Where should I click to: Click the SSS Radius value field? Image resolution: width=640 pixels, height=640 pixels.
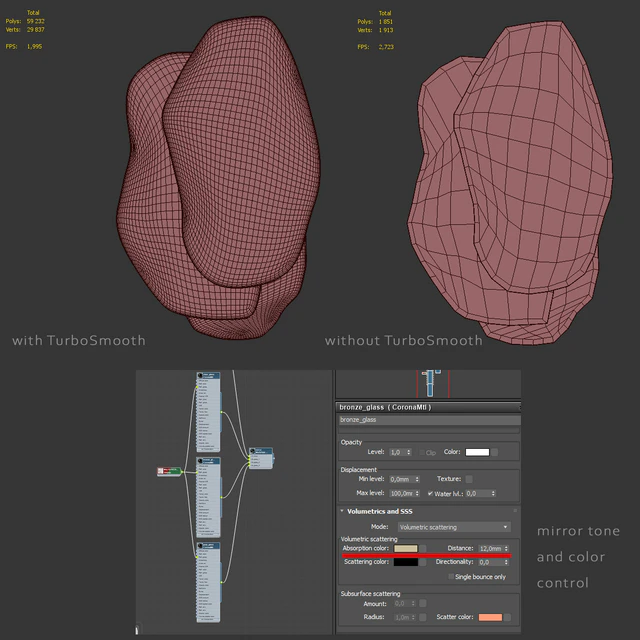pos(402,617)
